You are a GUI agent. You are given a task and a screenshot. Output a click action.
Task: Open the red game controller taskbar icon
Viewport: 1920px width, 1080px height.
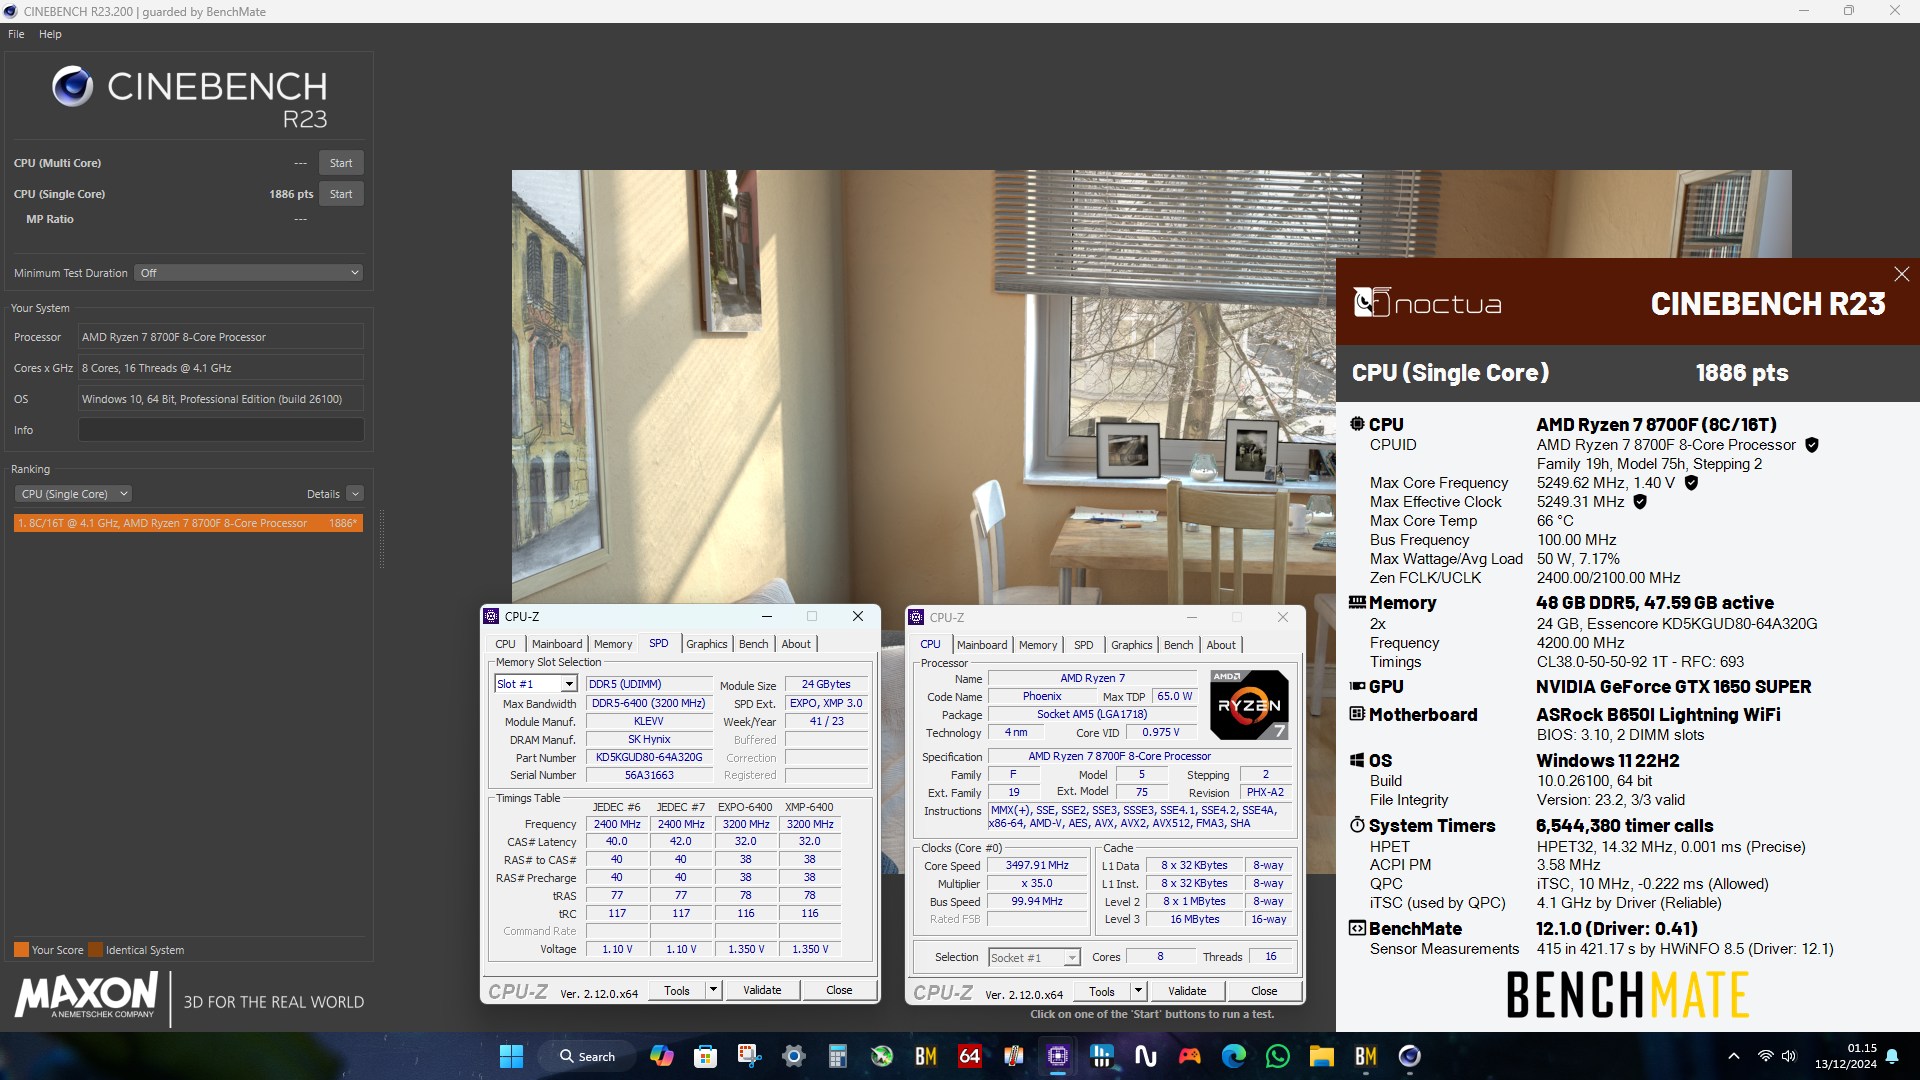[x=1189, y=1056]
